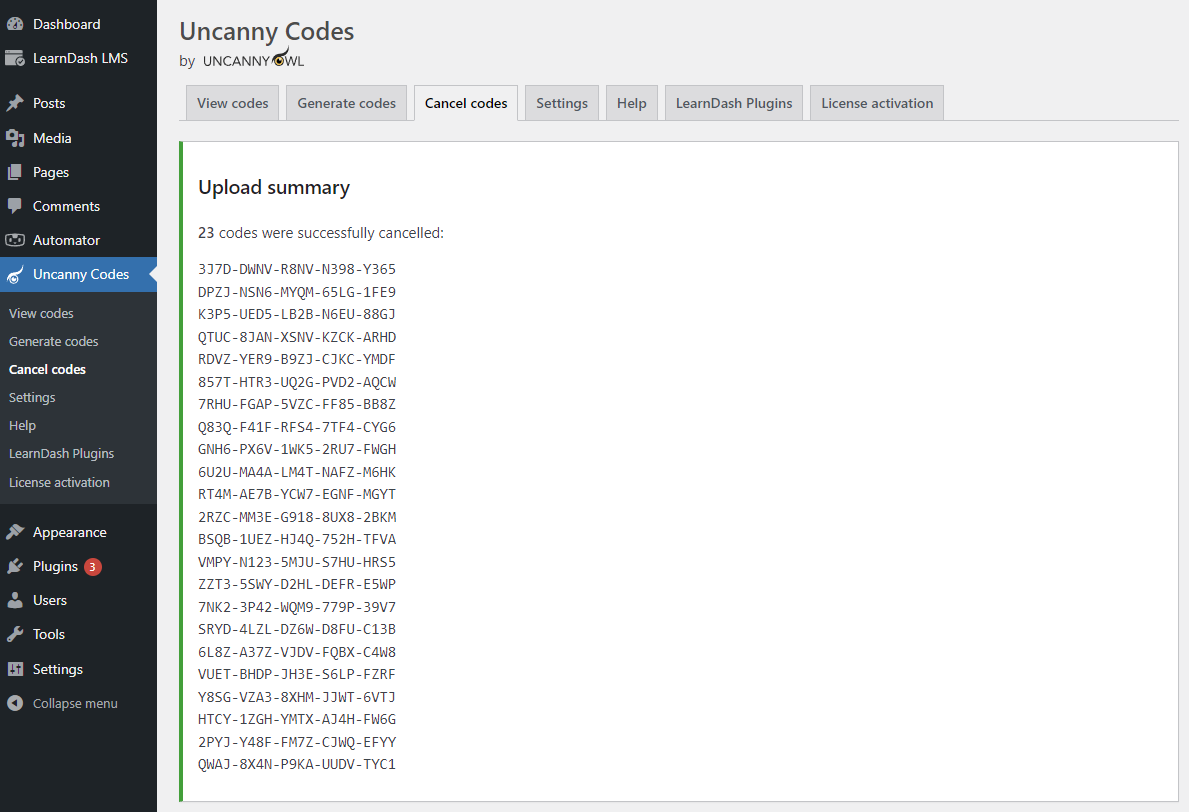
Task: Click the LearnDash LMS sidebar icon
Action: pos(15,58)
